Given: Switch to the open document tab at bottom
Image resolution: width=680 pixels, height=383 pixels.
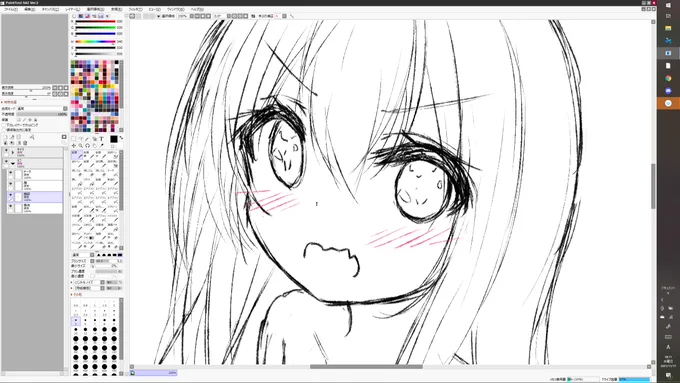Looking at the screenshot, I should click(x=154, y=373).
